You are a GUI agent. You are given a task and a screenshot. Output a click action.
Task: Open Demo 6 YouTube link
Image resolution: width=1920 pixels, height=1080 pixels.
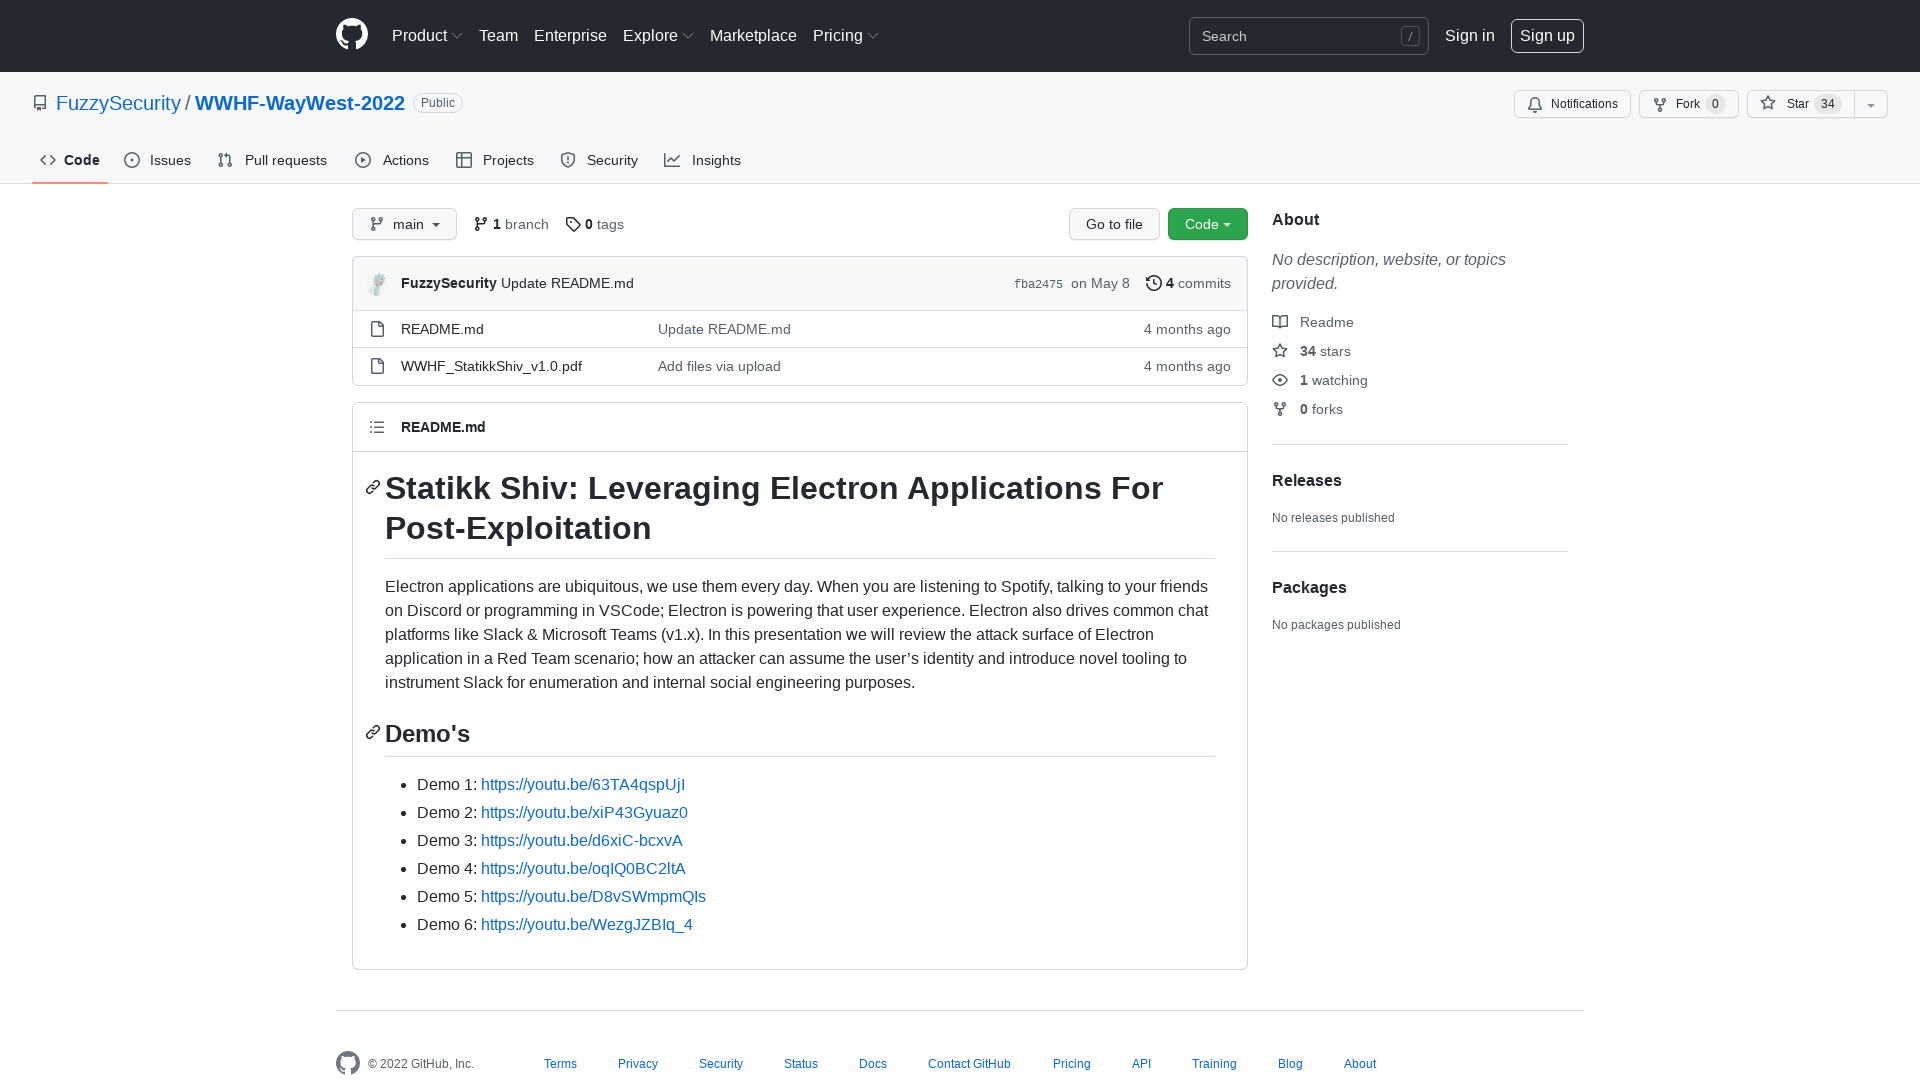point(587,924)
